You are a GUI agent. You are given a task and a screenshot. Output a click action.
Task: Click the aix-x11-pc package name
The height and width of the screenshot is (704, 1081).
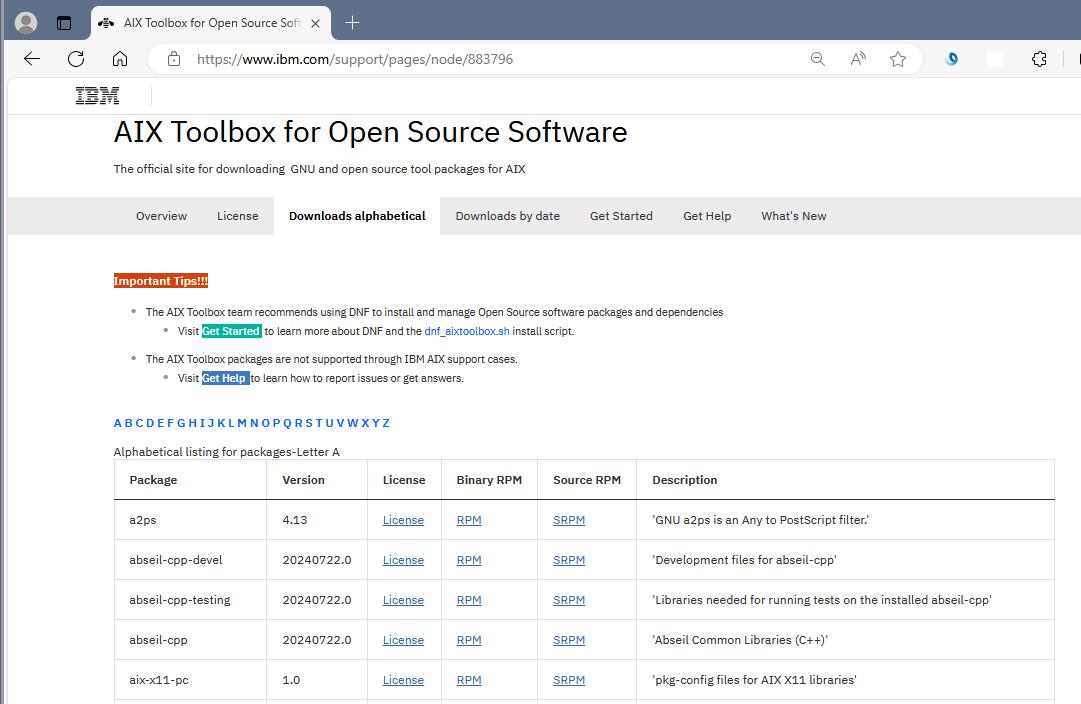[159, 680]
